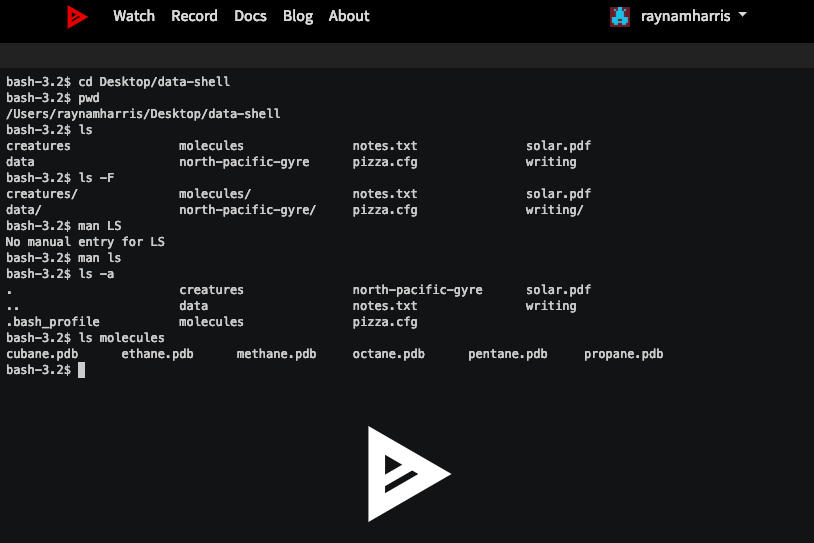Click pentane.pdb in the listing

[x=508, y=354]
